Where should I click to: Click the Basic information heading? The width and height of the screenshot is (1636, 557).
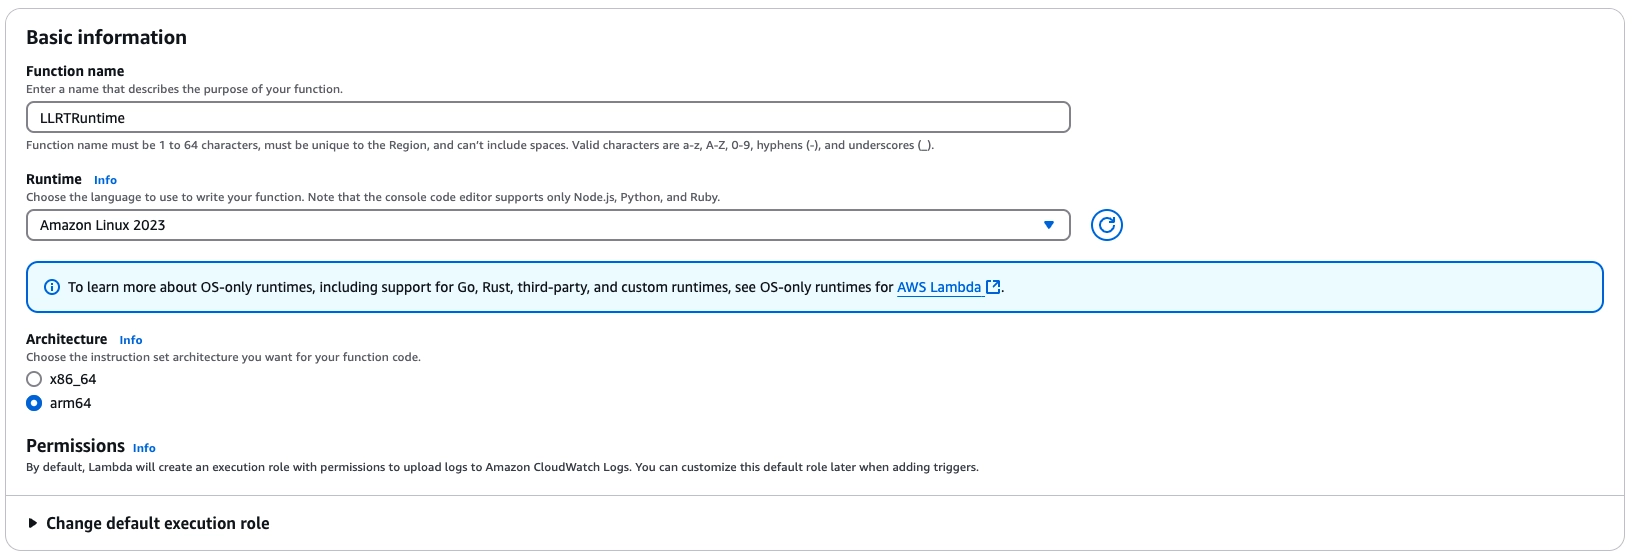106,37
